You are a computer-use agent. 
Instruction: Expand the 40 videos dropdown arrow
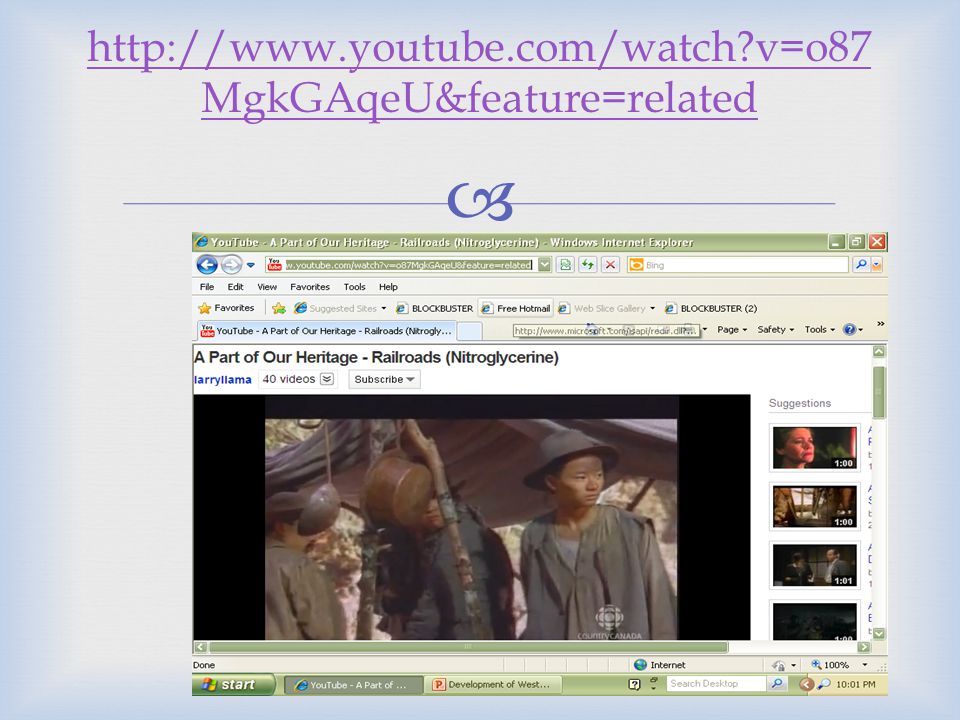pos(327,379)
